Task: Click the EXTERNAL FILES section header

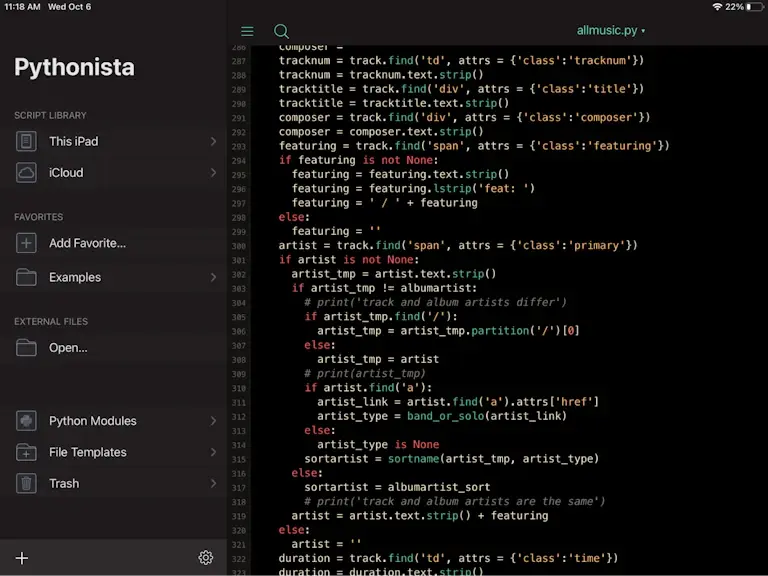Action: coord(51,321)
